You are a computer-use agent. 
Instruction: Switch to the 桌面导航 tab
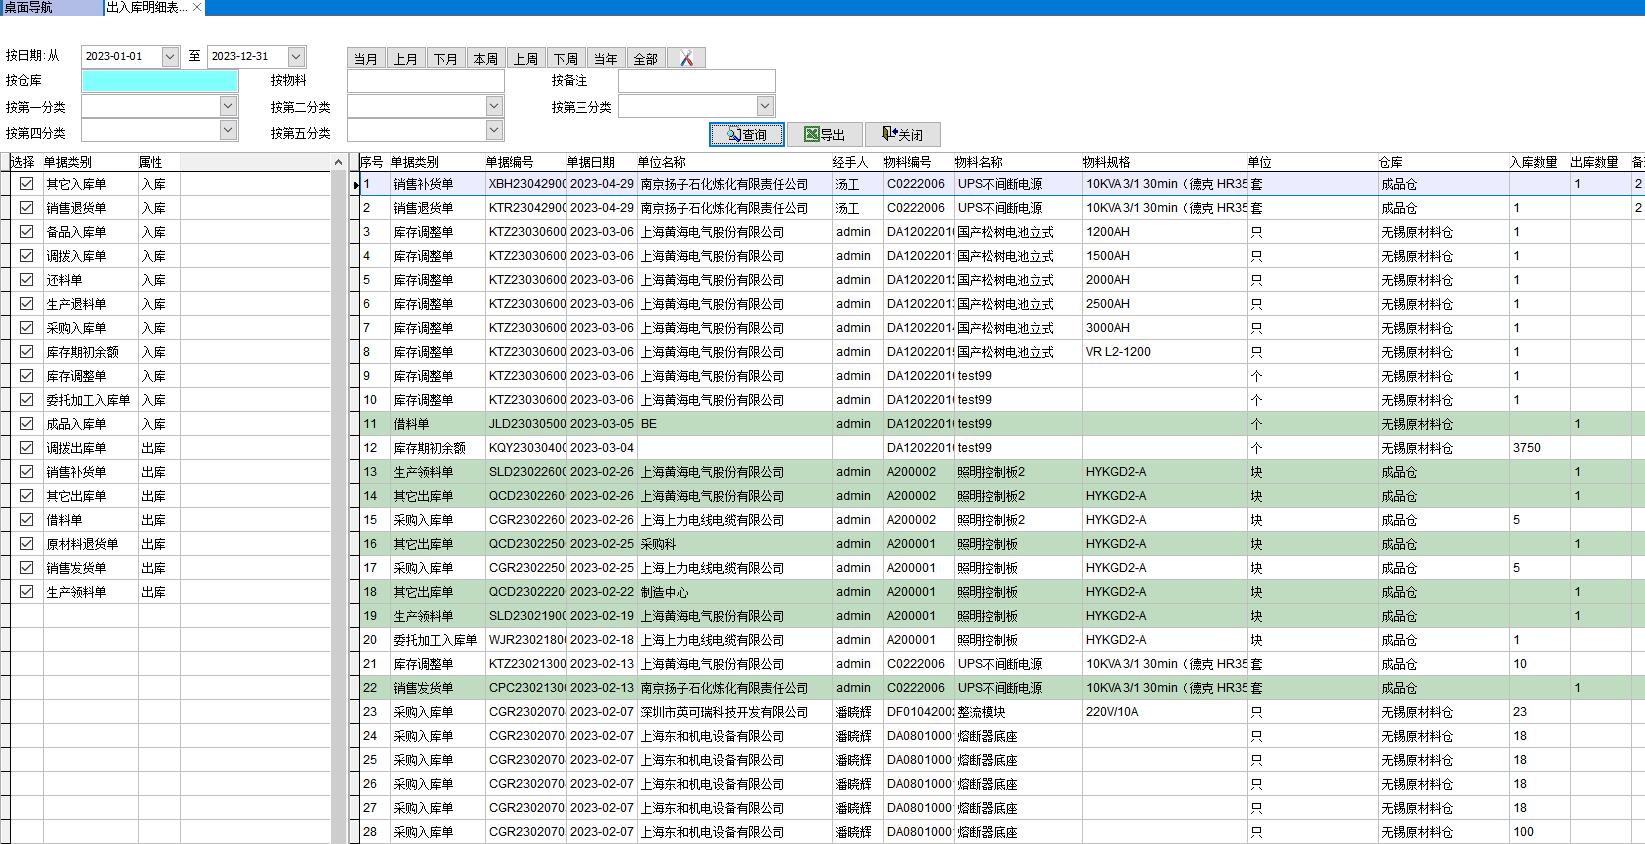tap(30, 7)
